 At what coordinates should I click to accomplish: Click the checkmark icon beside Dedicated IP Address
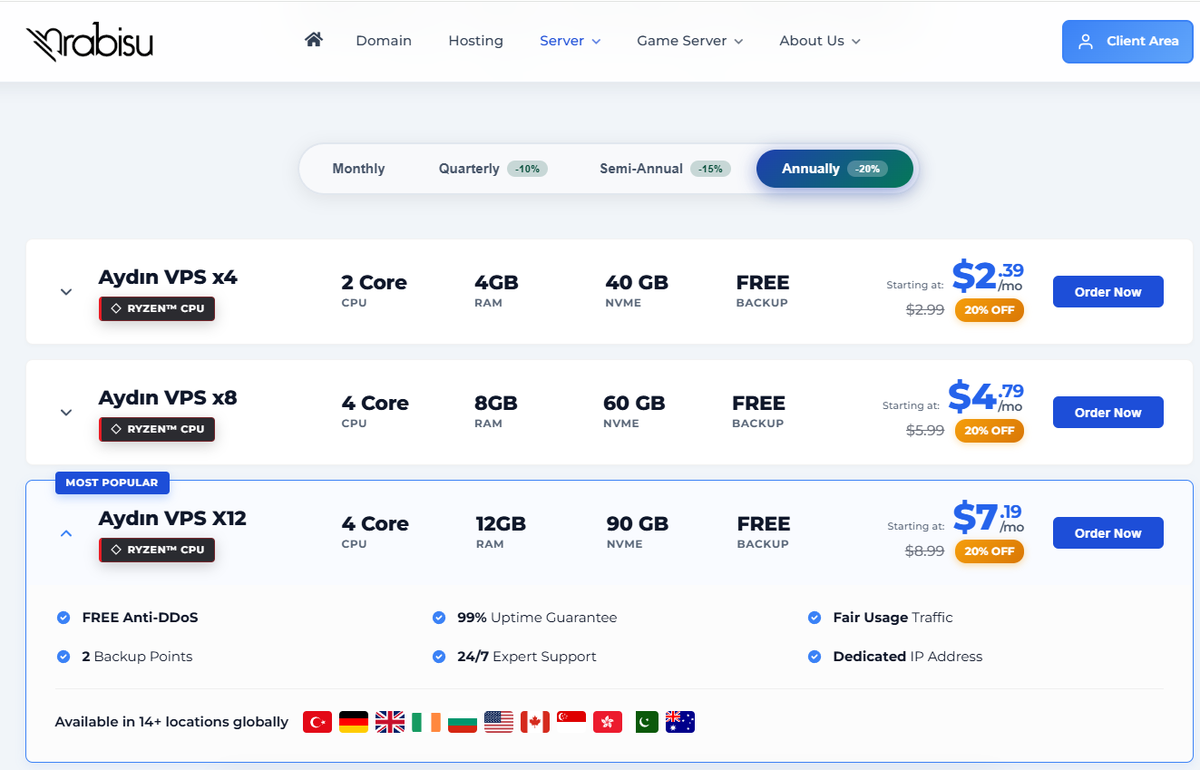[x=814, y=657]
